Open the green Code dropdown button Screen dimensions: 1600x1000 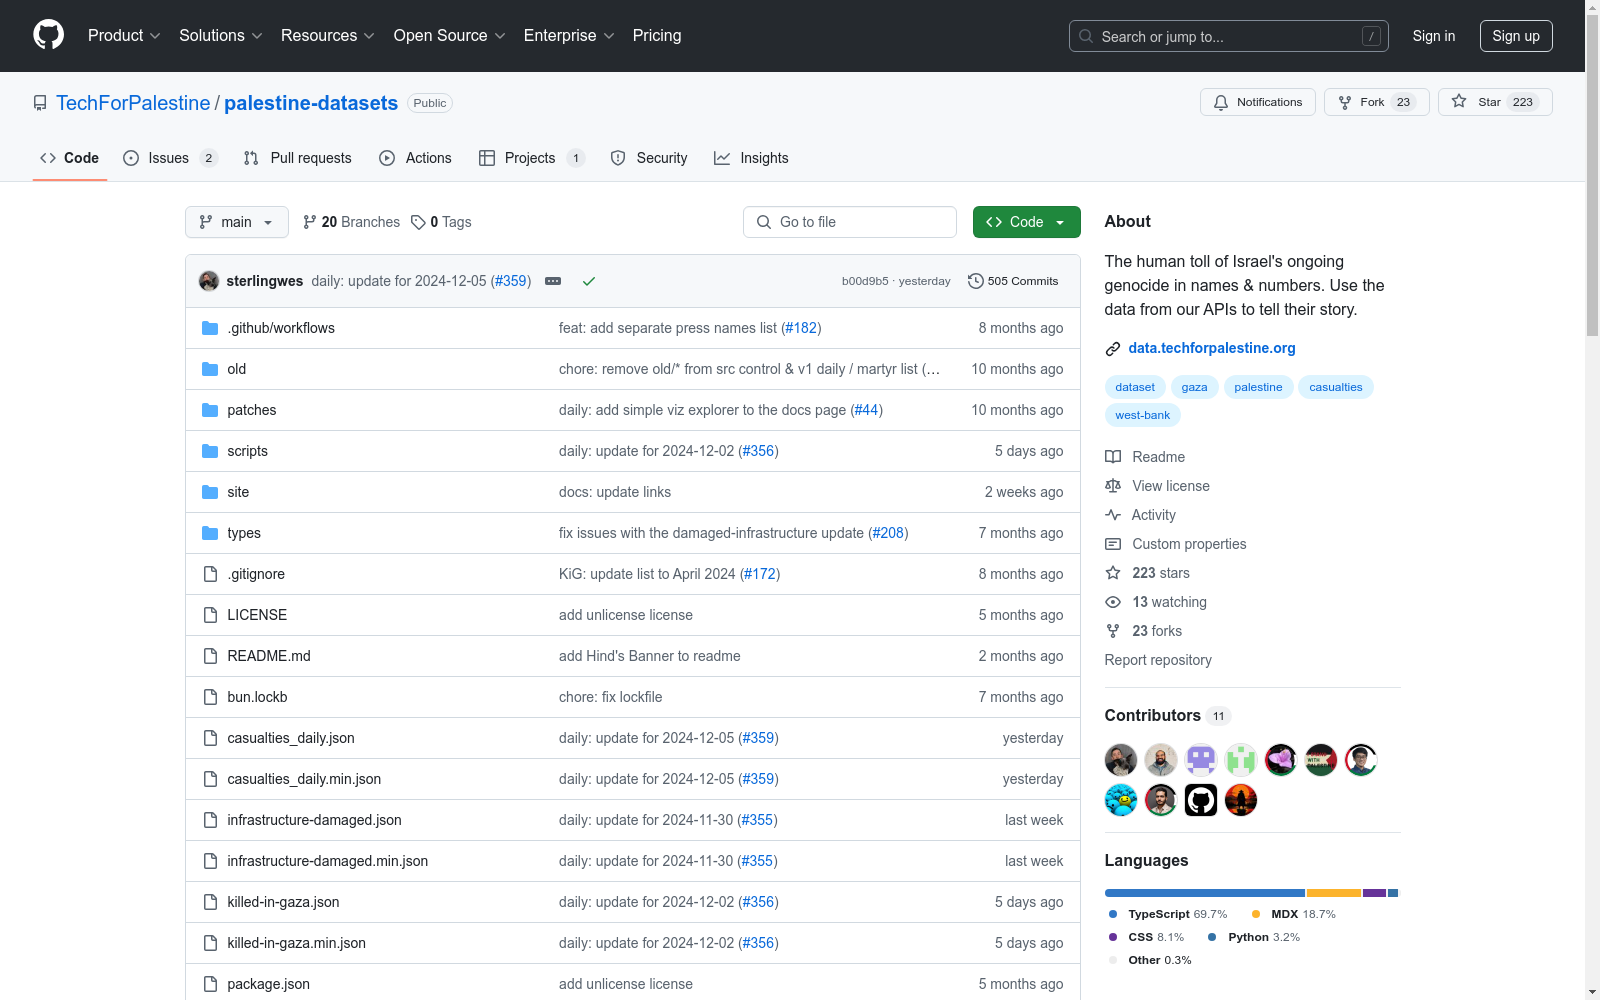1026,222
